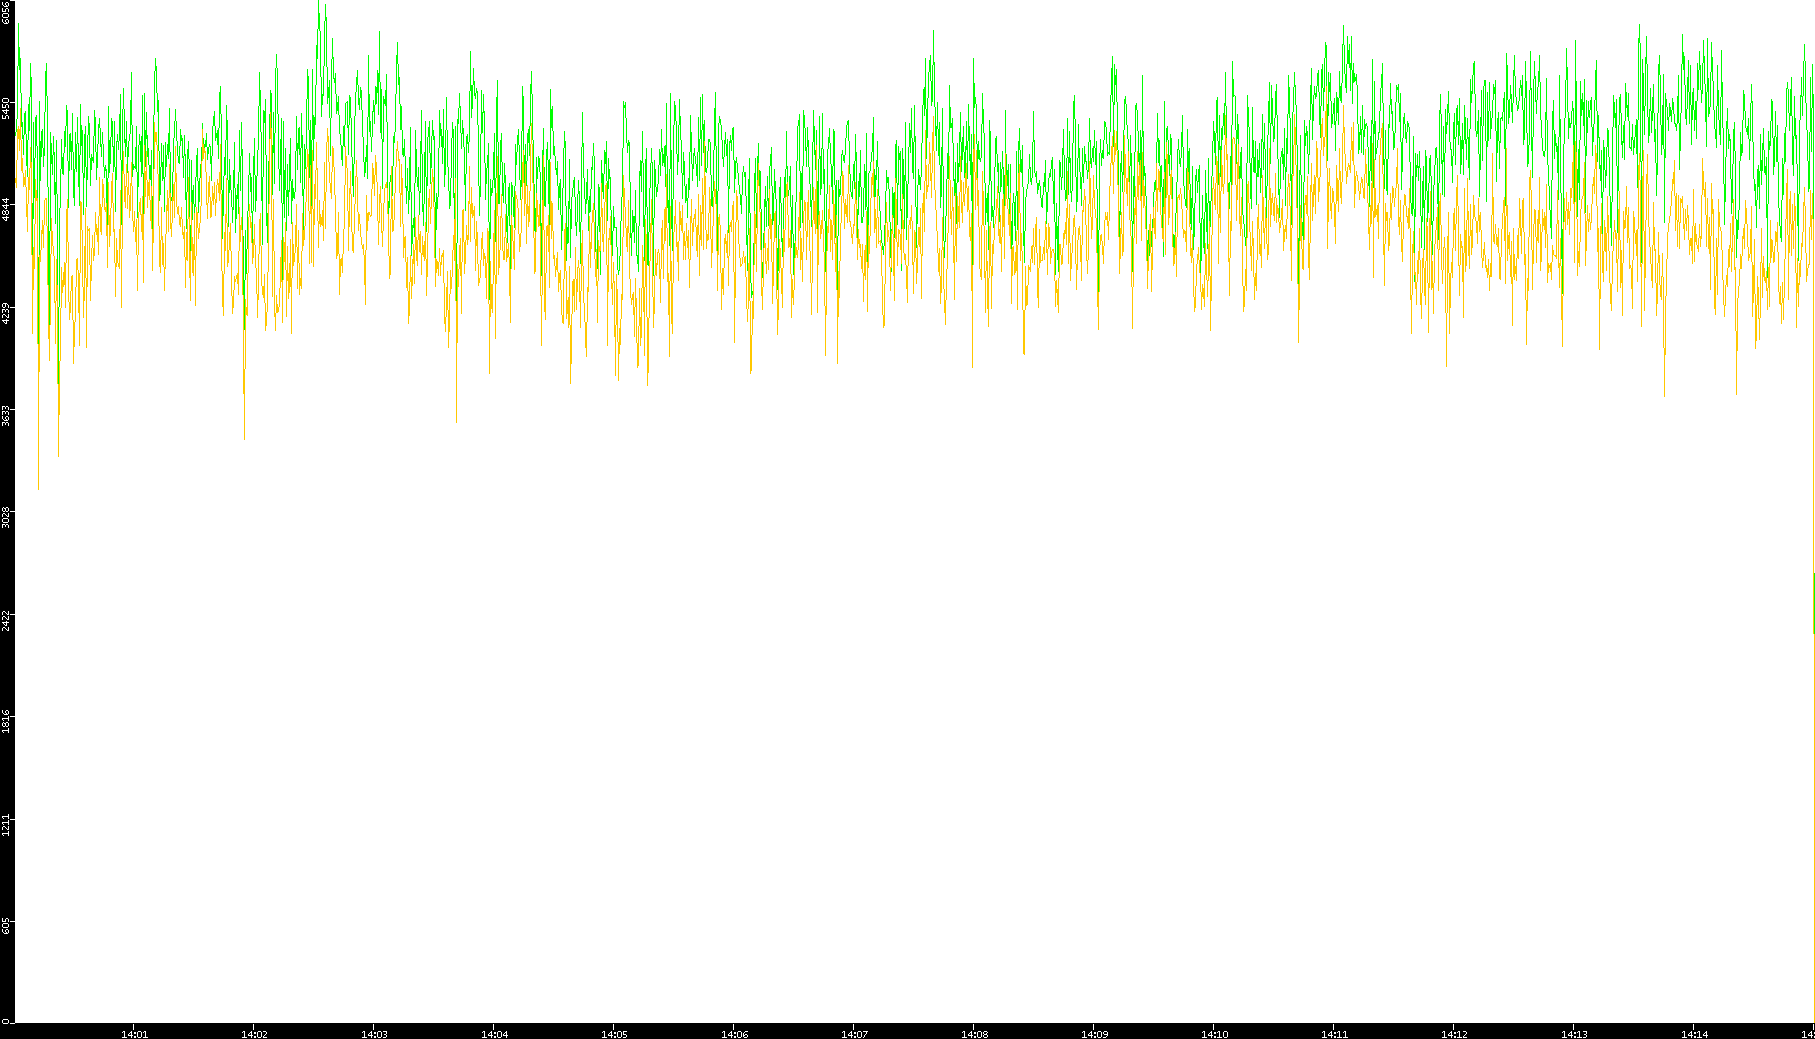Click the 4239 vertical axis label
Viewport: 1815px width, 1039px height.
7,313
